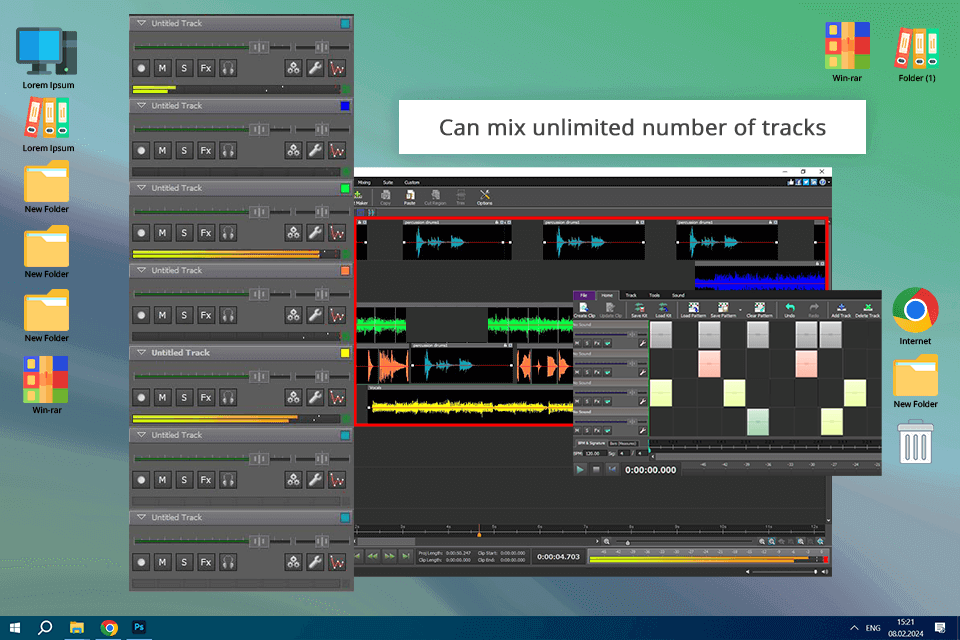Enable headphone monitoring on green-swatch Untitled Track
Viewport: 960px width, 640px height.
click(228, 233)
